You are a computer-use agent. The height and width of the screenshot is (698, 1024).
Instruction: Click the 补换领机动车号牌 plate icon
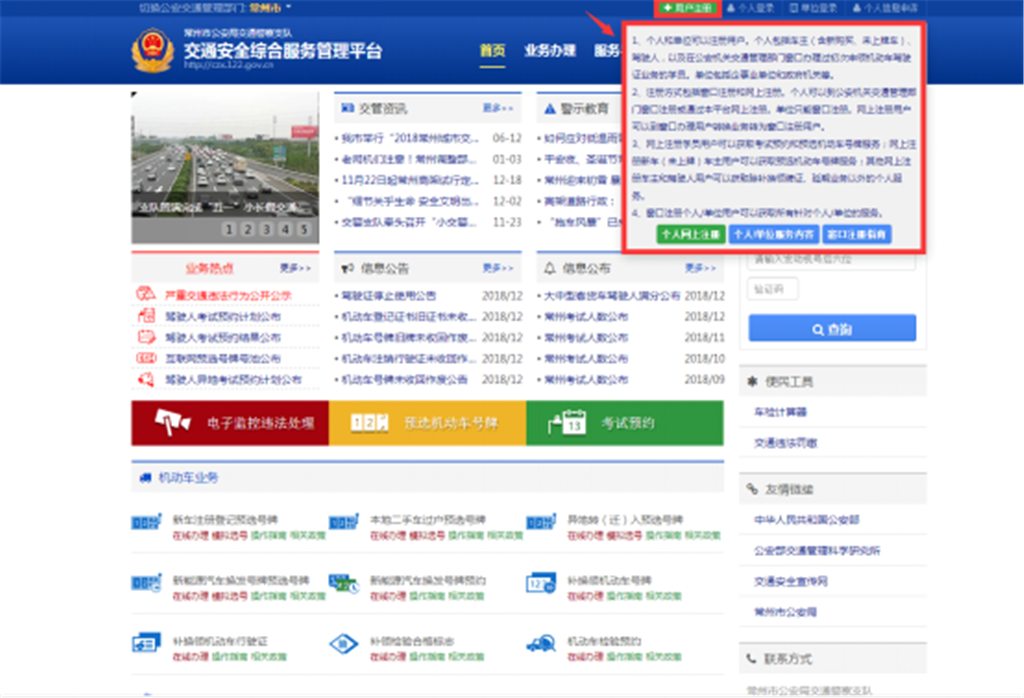(x=541, y=583)
